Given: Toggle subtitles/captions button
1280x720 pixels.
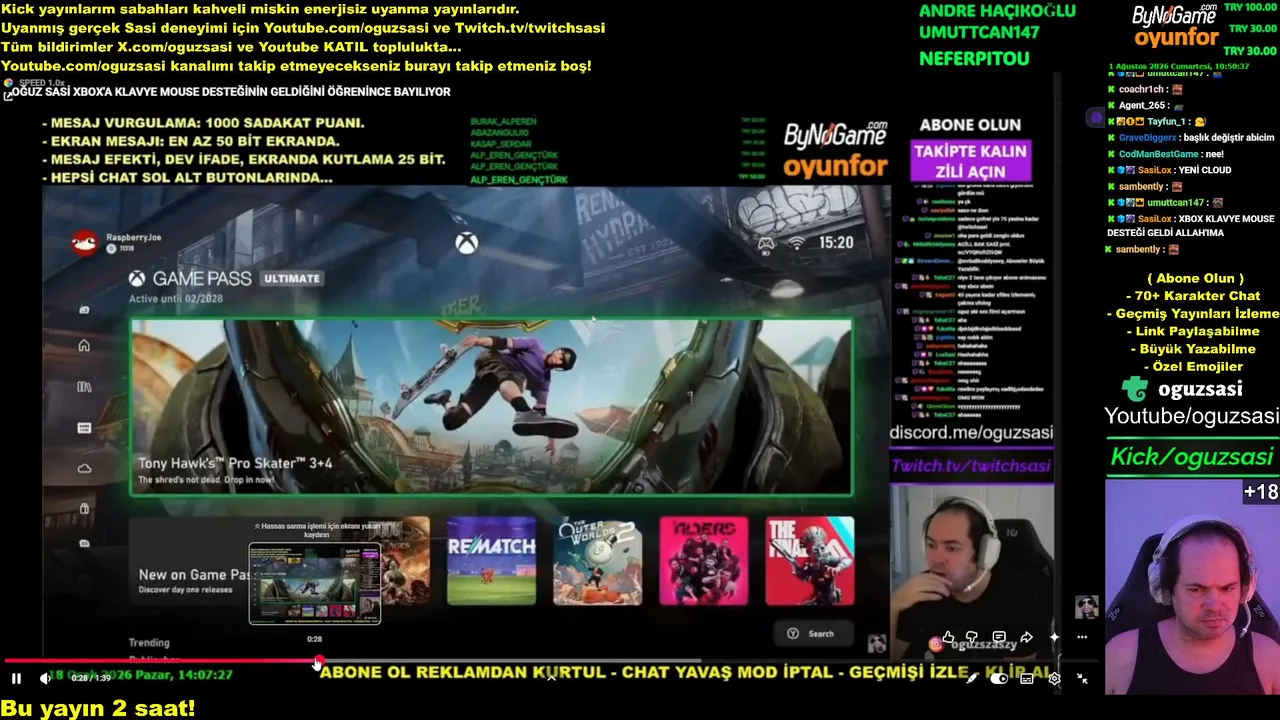Looking at the screenshot, I should 1027,678.
